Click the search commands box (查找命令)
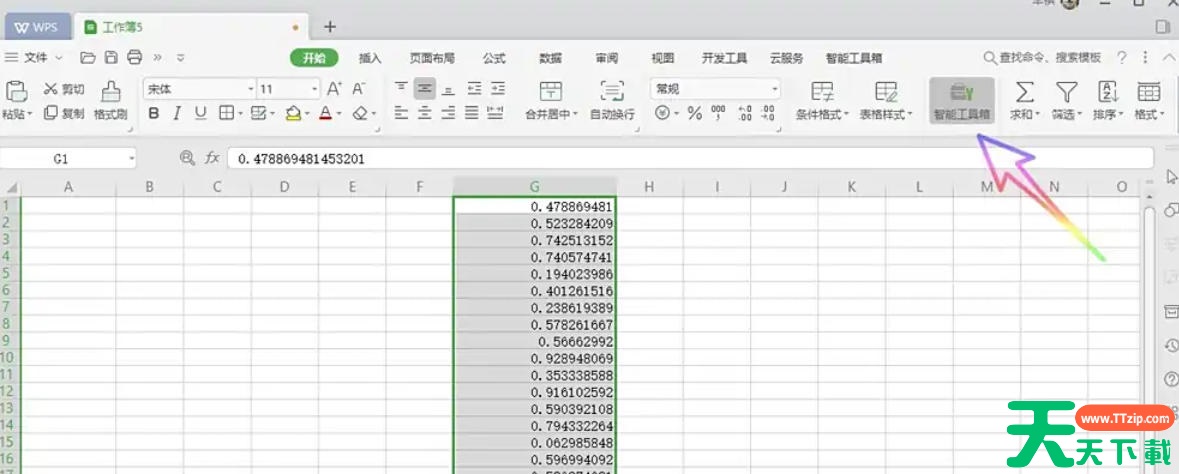 coord(1043,57)
